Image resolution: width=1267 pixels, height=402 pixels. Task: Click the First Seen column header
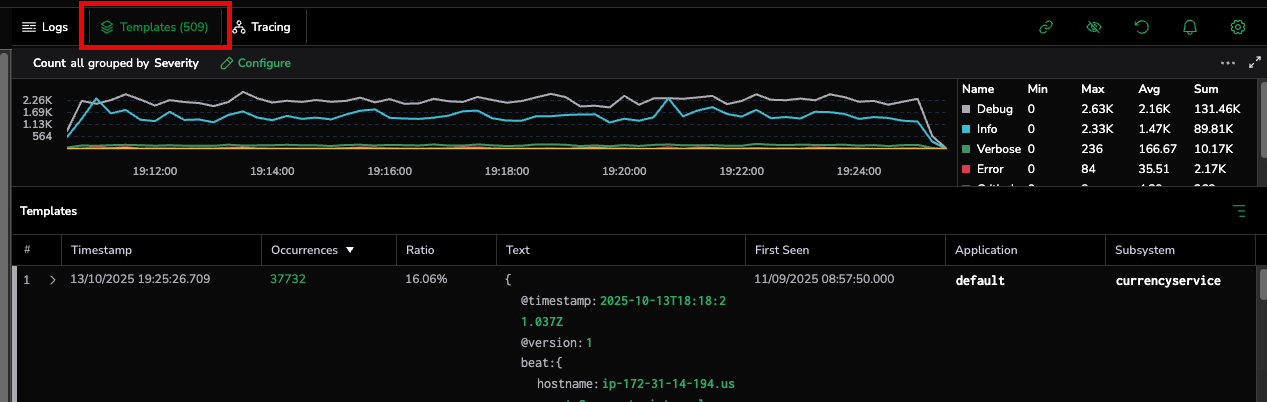point(782,250)
